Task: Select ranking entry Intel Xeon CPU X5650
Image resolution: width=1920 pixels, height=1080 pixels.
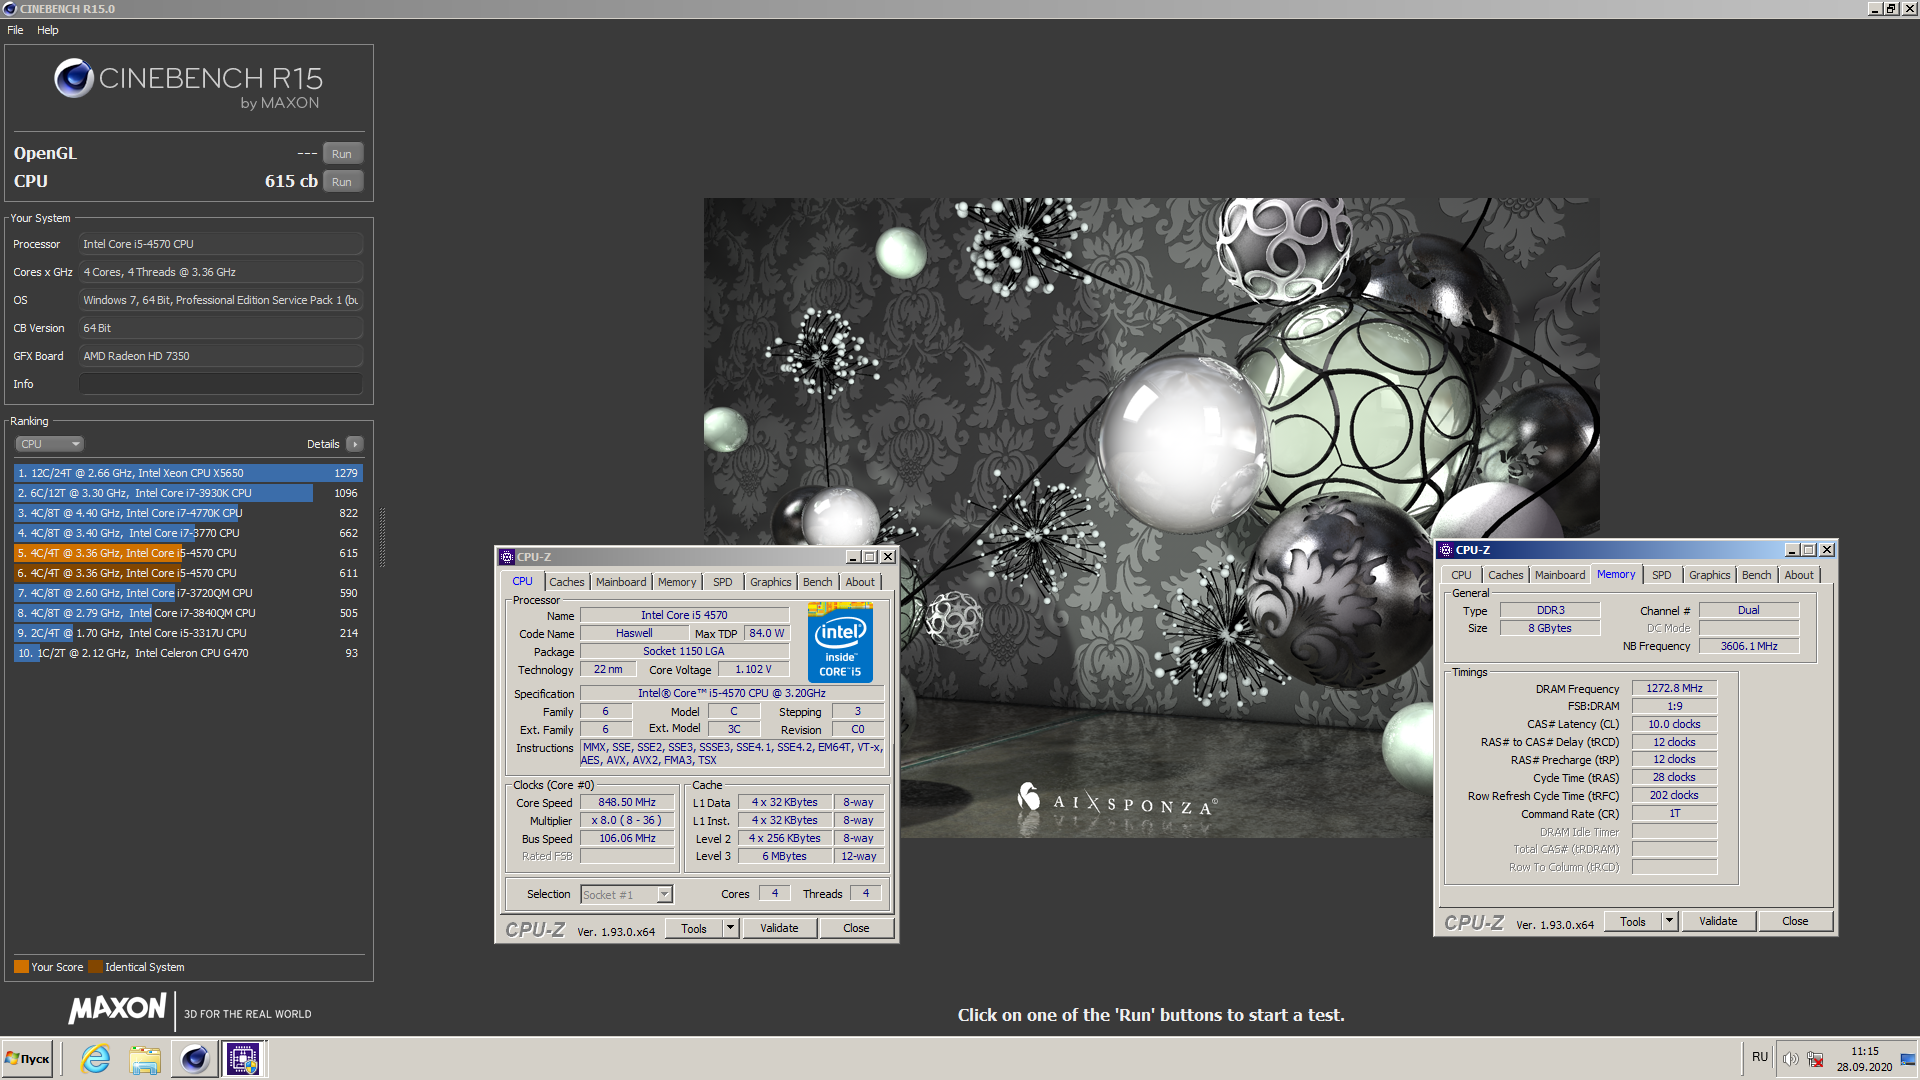Action: coord(188,473)
